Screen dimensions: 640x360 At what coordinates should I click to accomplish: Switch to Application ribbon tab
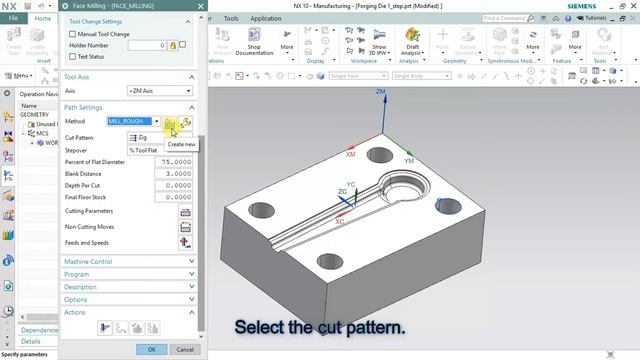(266, 19)
